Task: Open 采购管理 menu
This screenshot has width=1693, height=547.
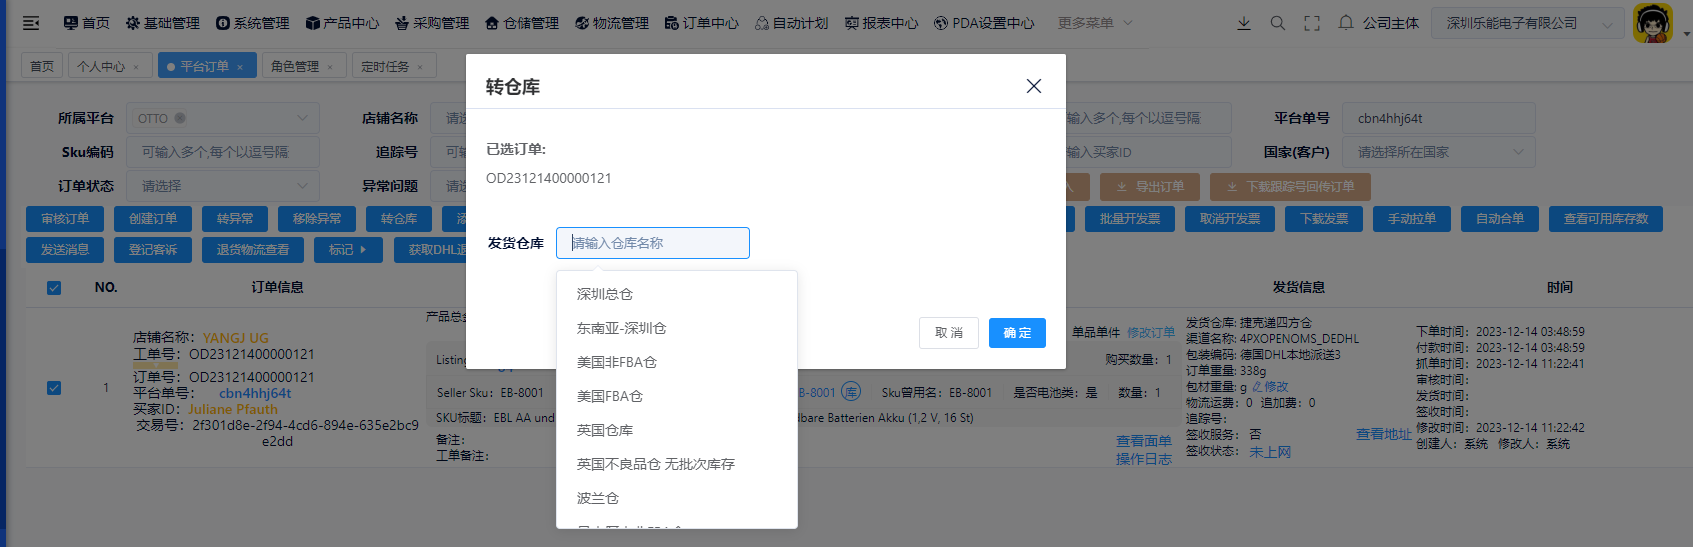Action: tap(433, 23)
